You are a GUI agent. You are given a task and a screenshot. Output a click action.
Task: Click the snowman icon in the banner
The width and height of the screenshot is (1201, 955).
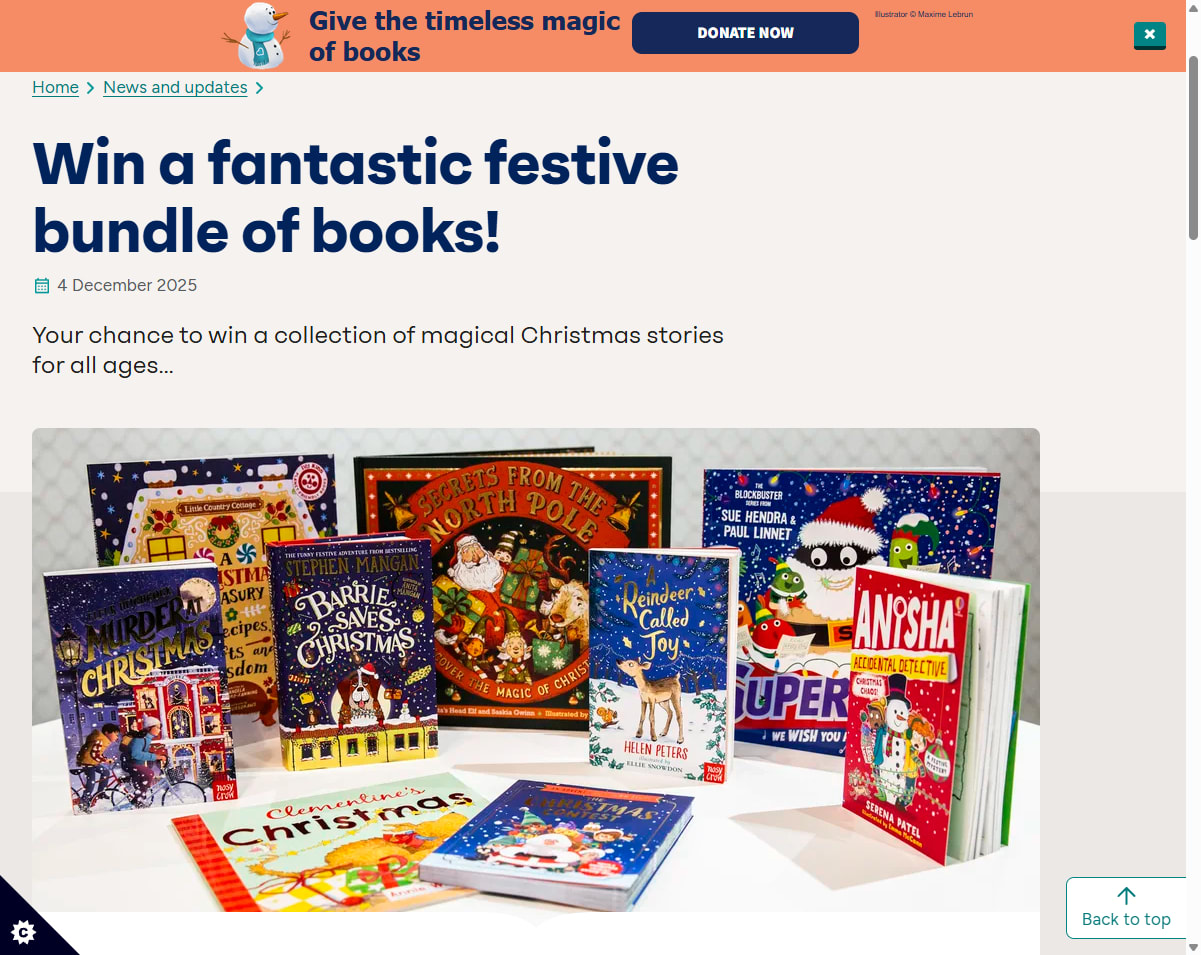pos(257,35)
